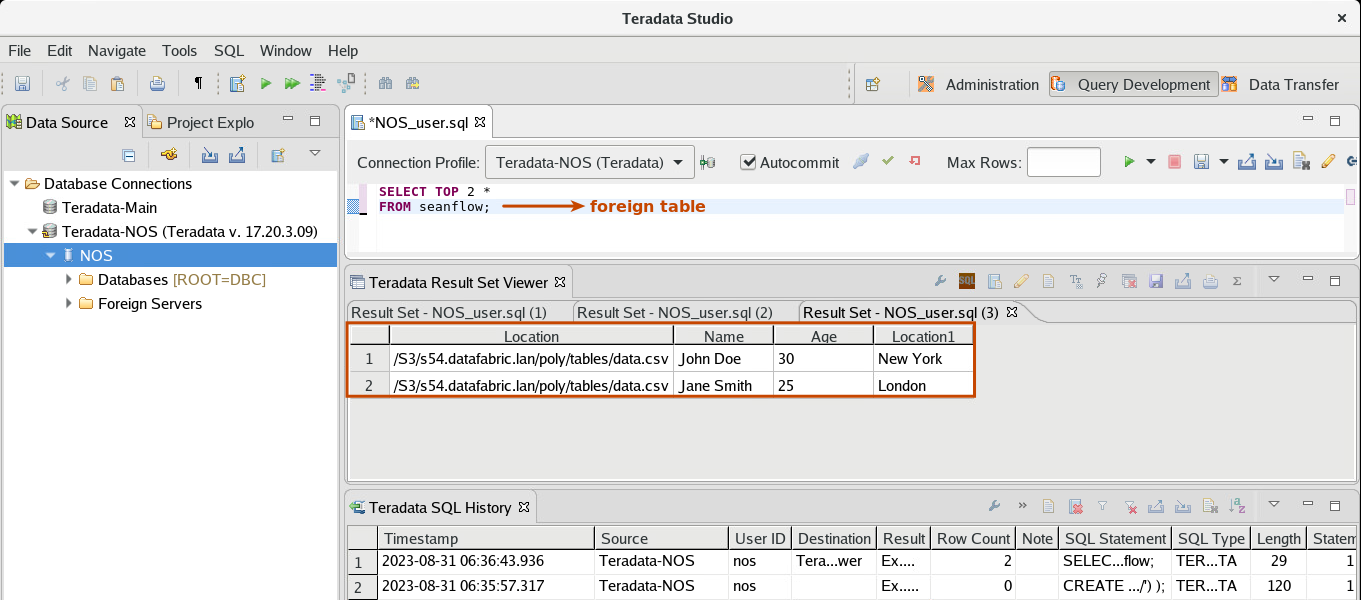
Task: Click the Rollback red arrow icon
Action: click(x=914, y=161)
